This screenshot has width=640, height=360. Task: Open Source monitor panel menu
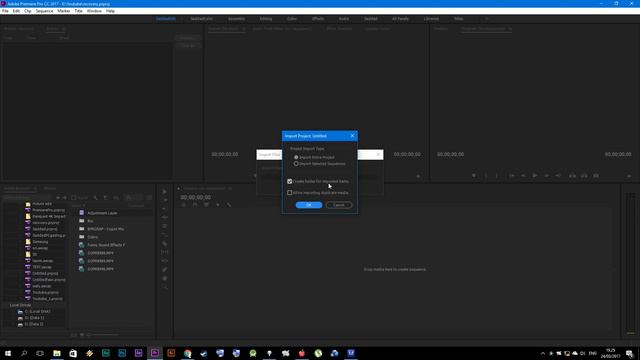(244, 29)
